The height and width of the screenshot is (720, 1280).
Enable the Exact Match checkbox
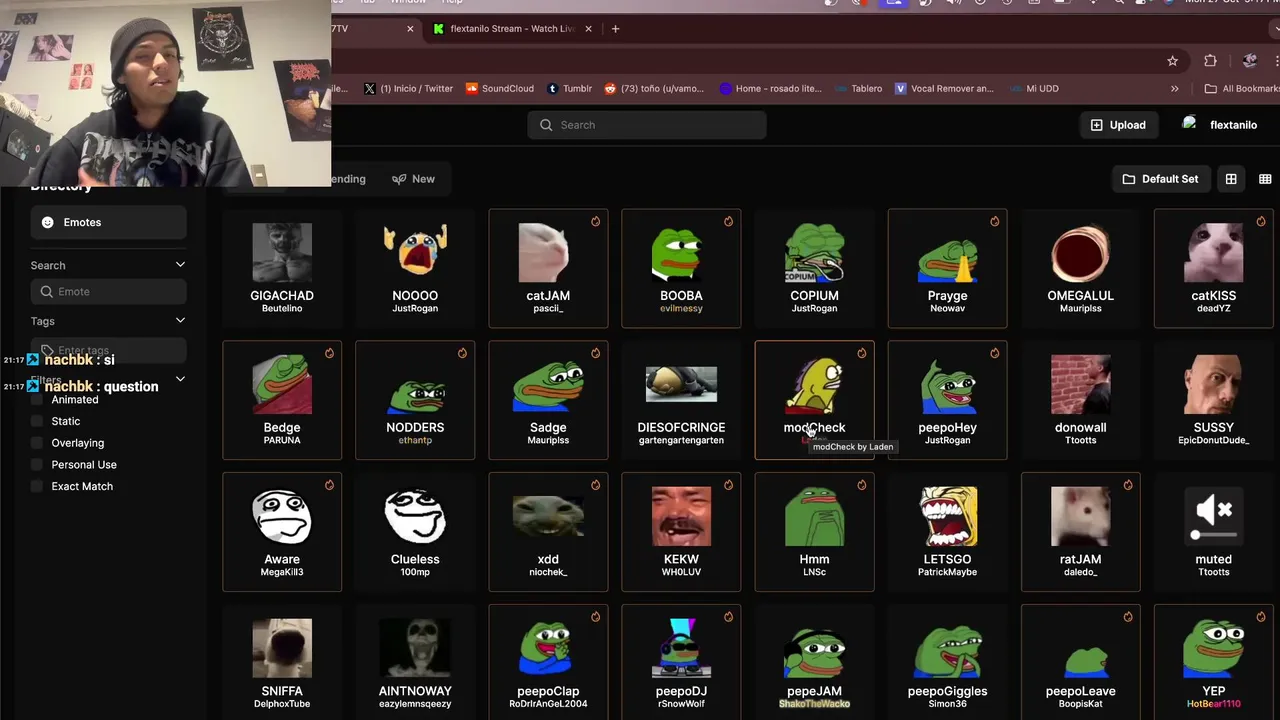coord(38,486)
